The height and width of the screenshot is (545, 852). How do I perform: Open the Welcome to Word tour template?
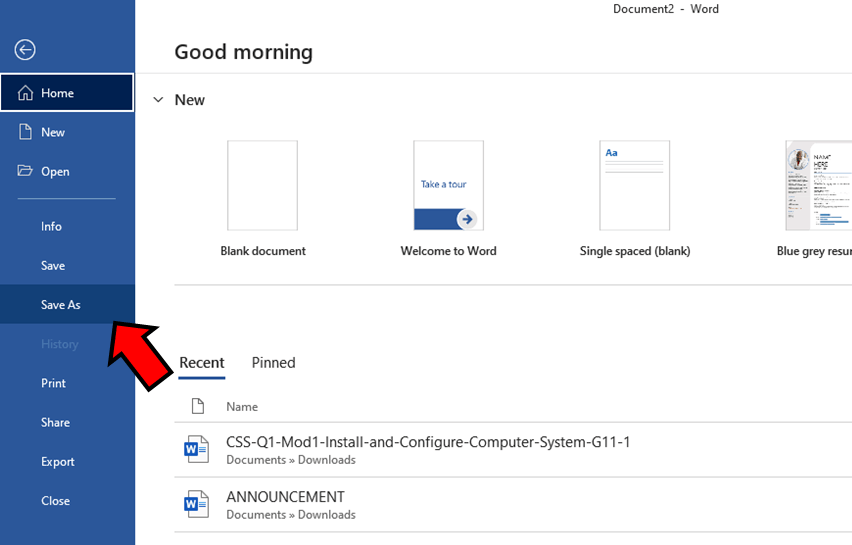coord(448,185)
